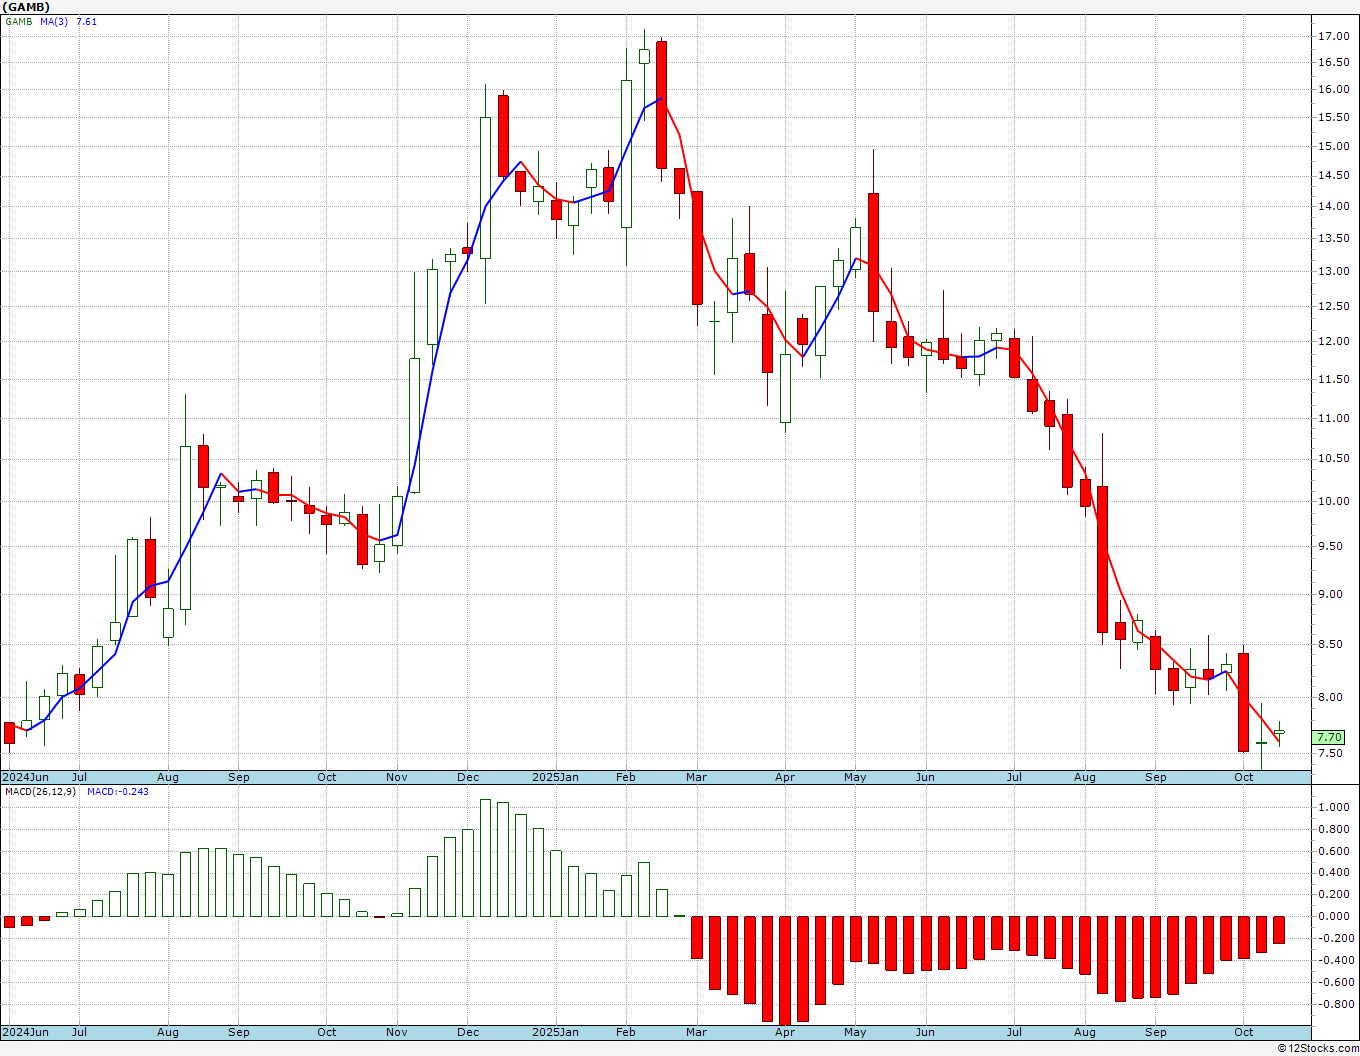
Task: Click the 11.00 price axis label
Action: pyautogui.click(x=1333, y=418)
